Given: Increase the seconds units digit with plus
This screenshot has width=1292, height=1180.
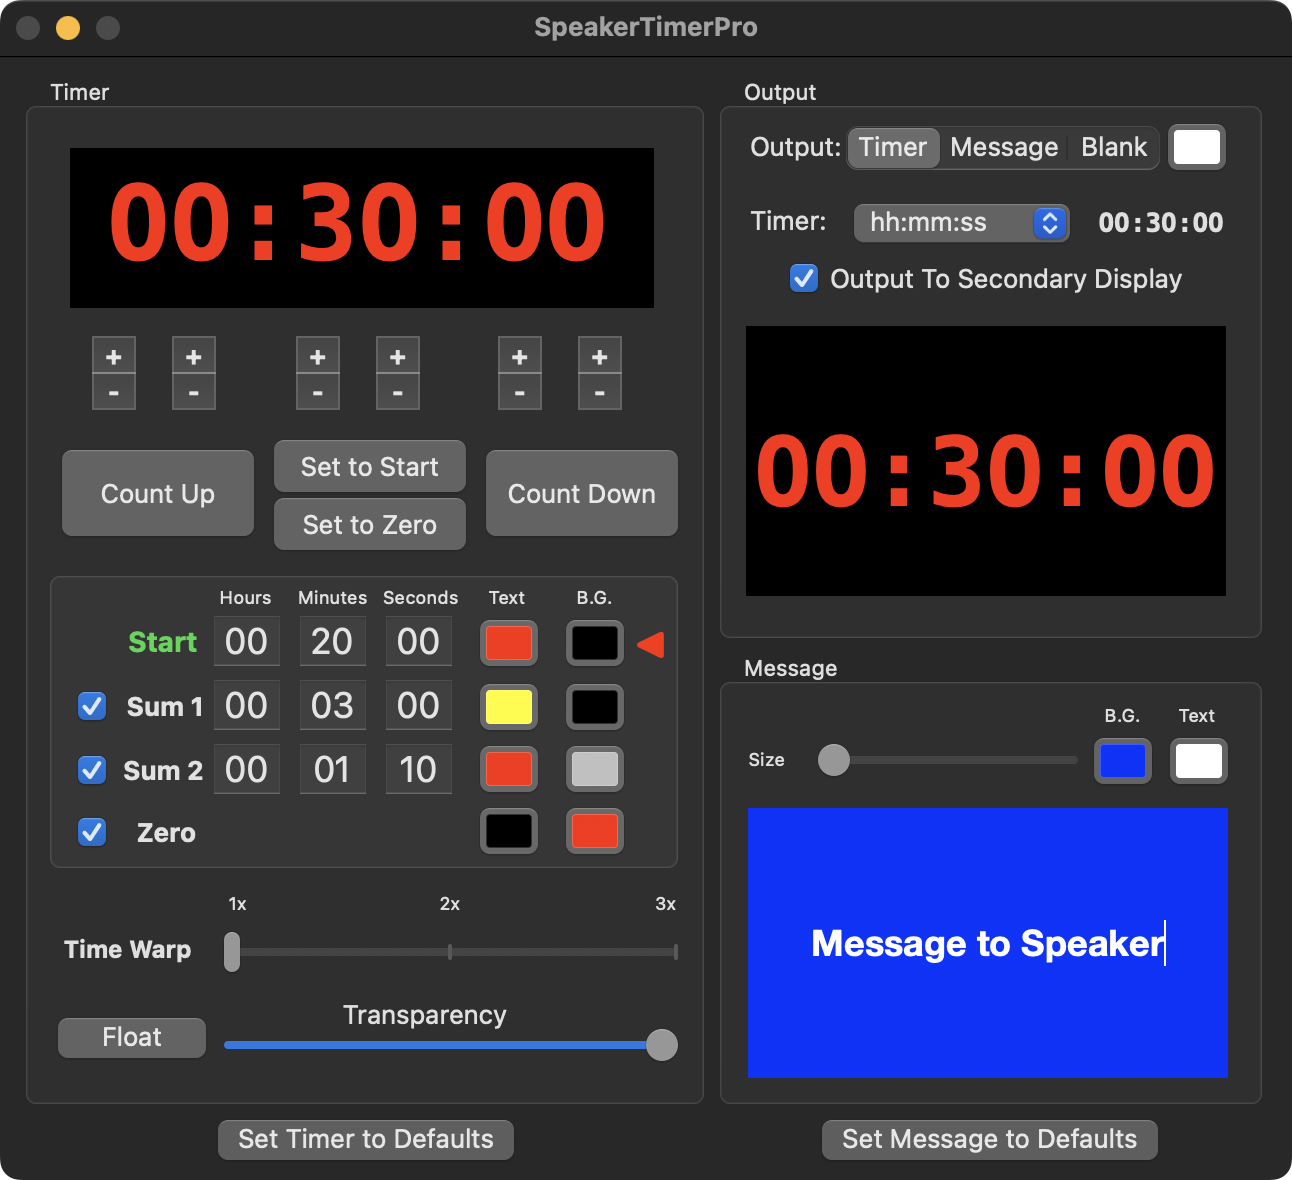Looking at the screenshot, I should tap(600, 357).
